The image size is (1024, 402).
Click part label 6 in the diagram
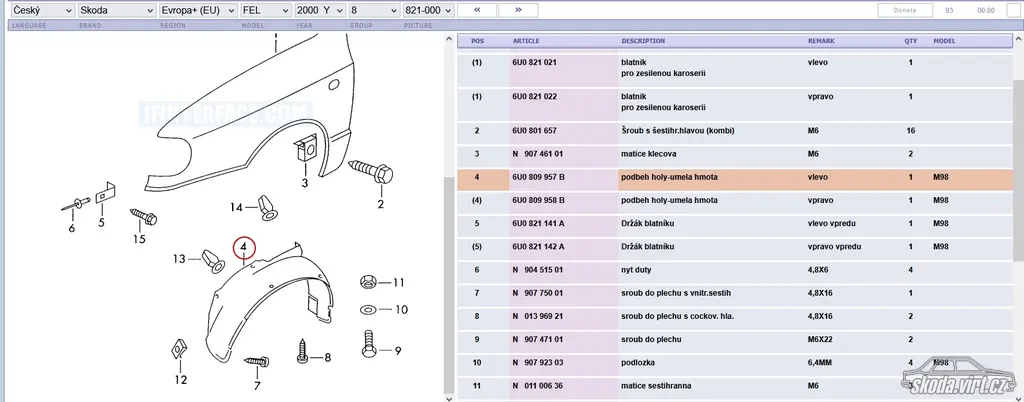(x=72, y=228)
